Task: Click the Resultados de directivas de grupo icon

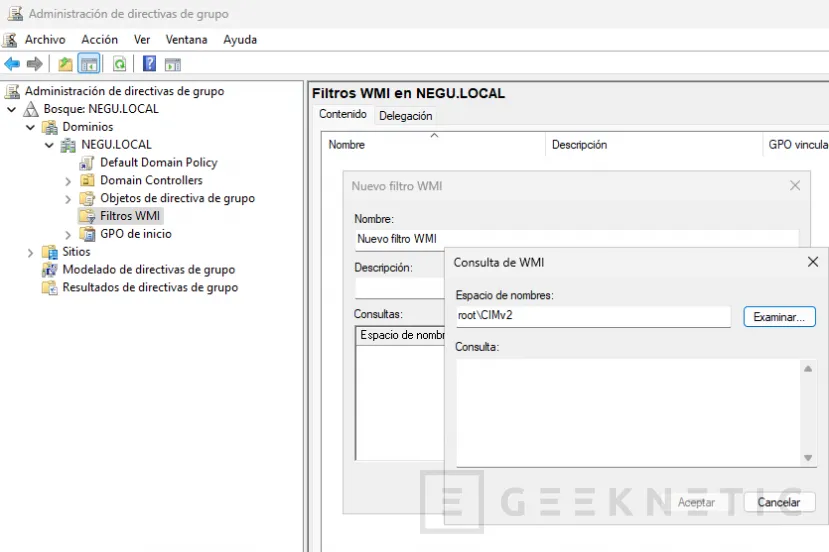Action: [50, 288]
